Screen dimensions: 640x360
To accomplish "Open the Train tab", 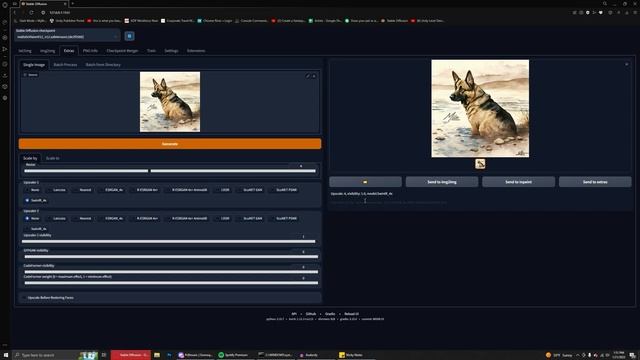I will [x=151, y=51].
